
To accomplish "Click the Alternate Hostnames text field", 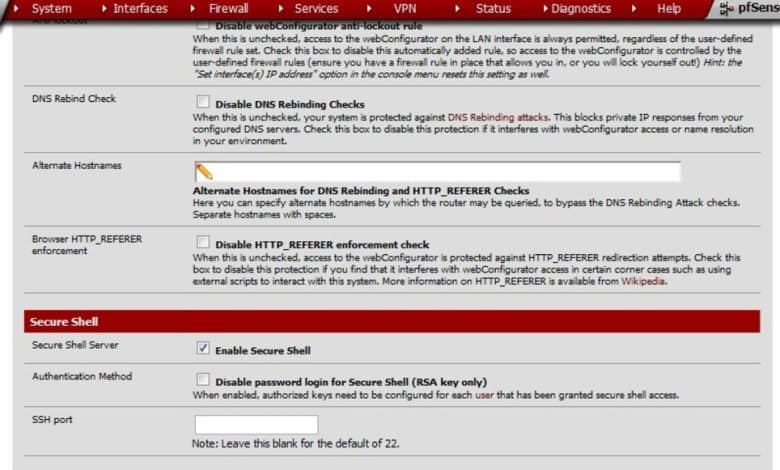I will [x=437, y=172].
